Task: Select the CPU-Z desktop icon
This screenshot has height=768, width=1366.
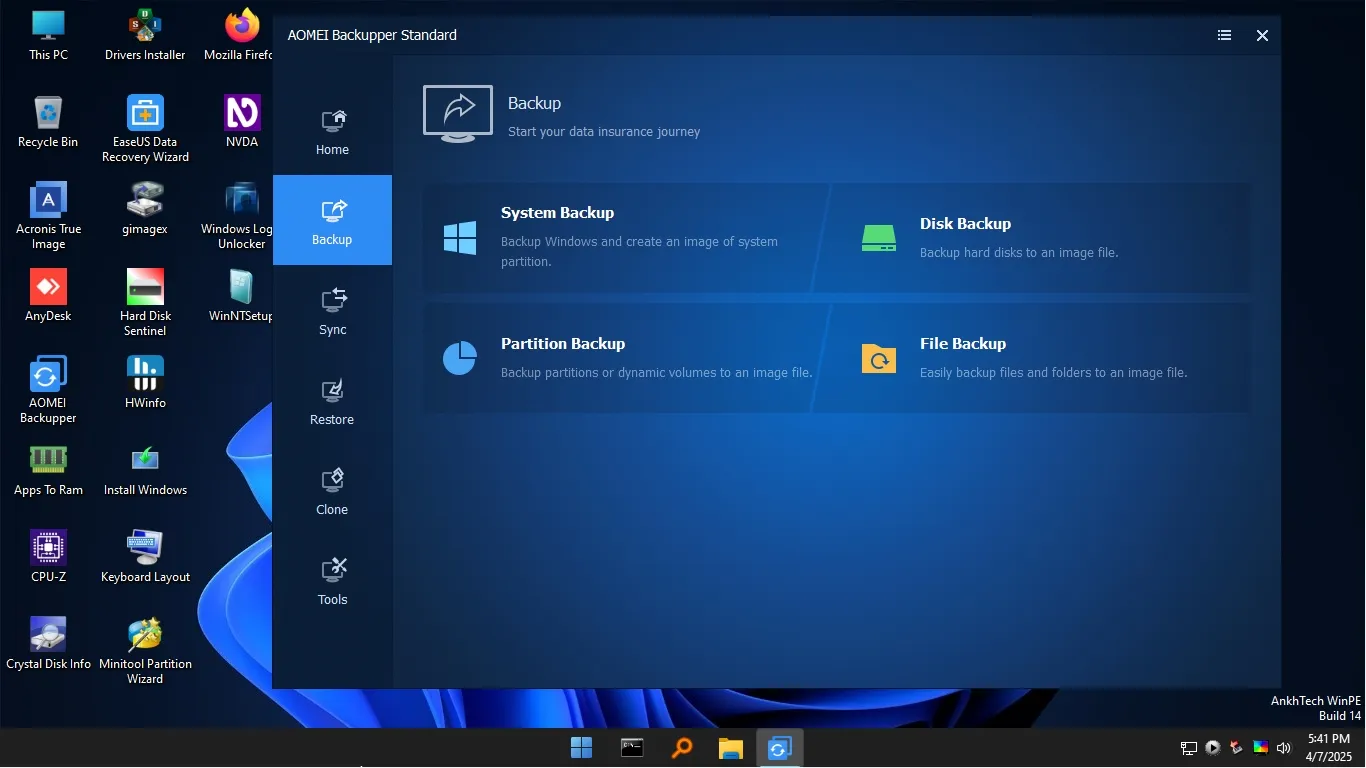Action: click(x=48, y=557)
